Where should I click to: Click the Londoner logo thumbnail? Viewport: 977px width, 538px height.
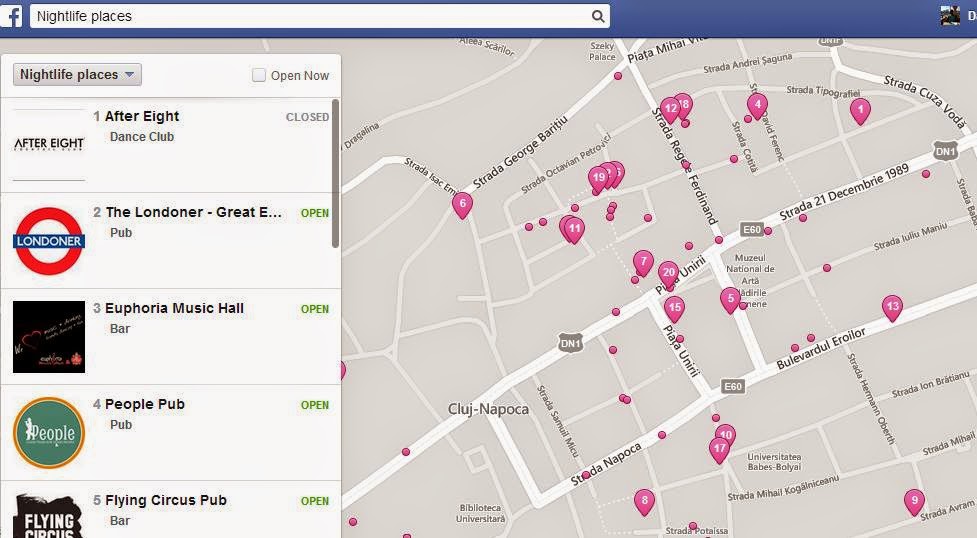[49, 241]
